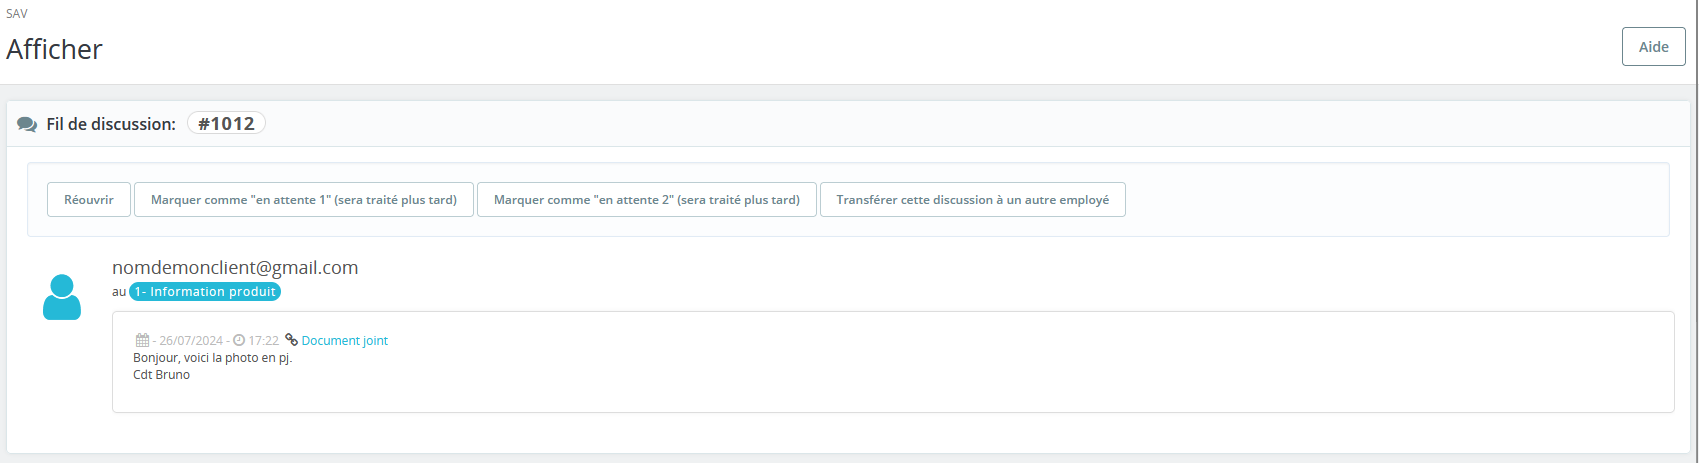1699x463 pixels.
Task: Click the SAV breadcrumb label
Action: 17,14
